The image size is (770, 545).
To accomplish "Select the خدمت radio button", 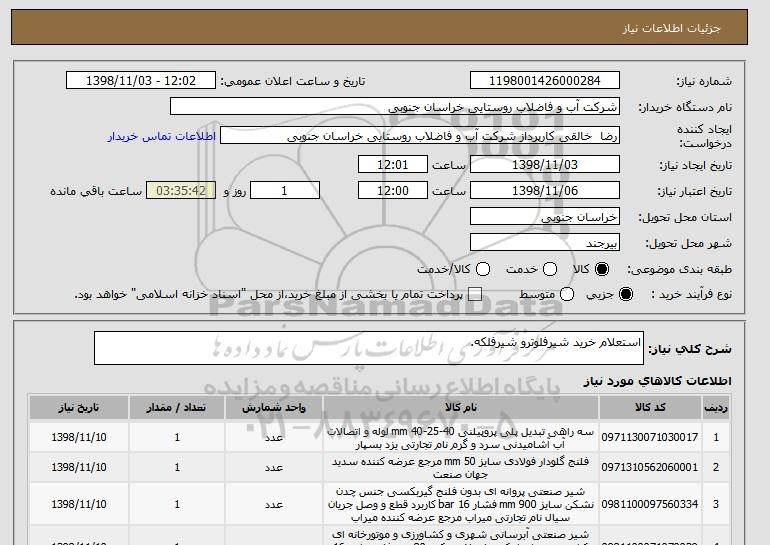I will (x=550, y=269).
